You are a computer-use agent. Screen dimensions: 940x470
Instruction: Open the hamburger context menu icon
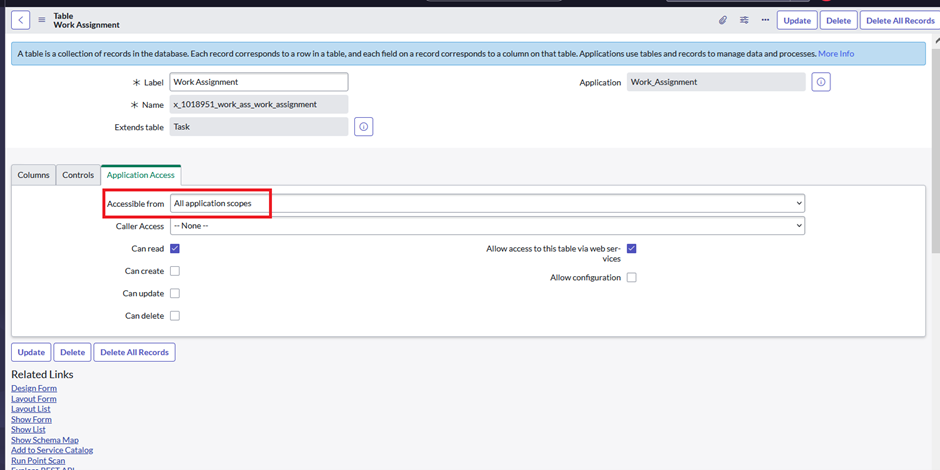click(42, 20)
